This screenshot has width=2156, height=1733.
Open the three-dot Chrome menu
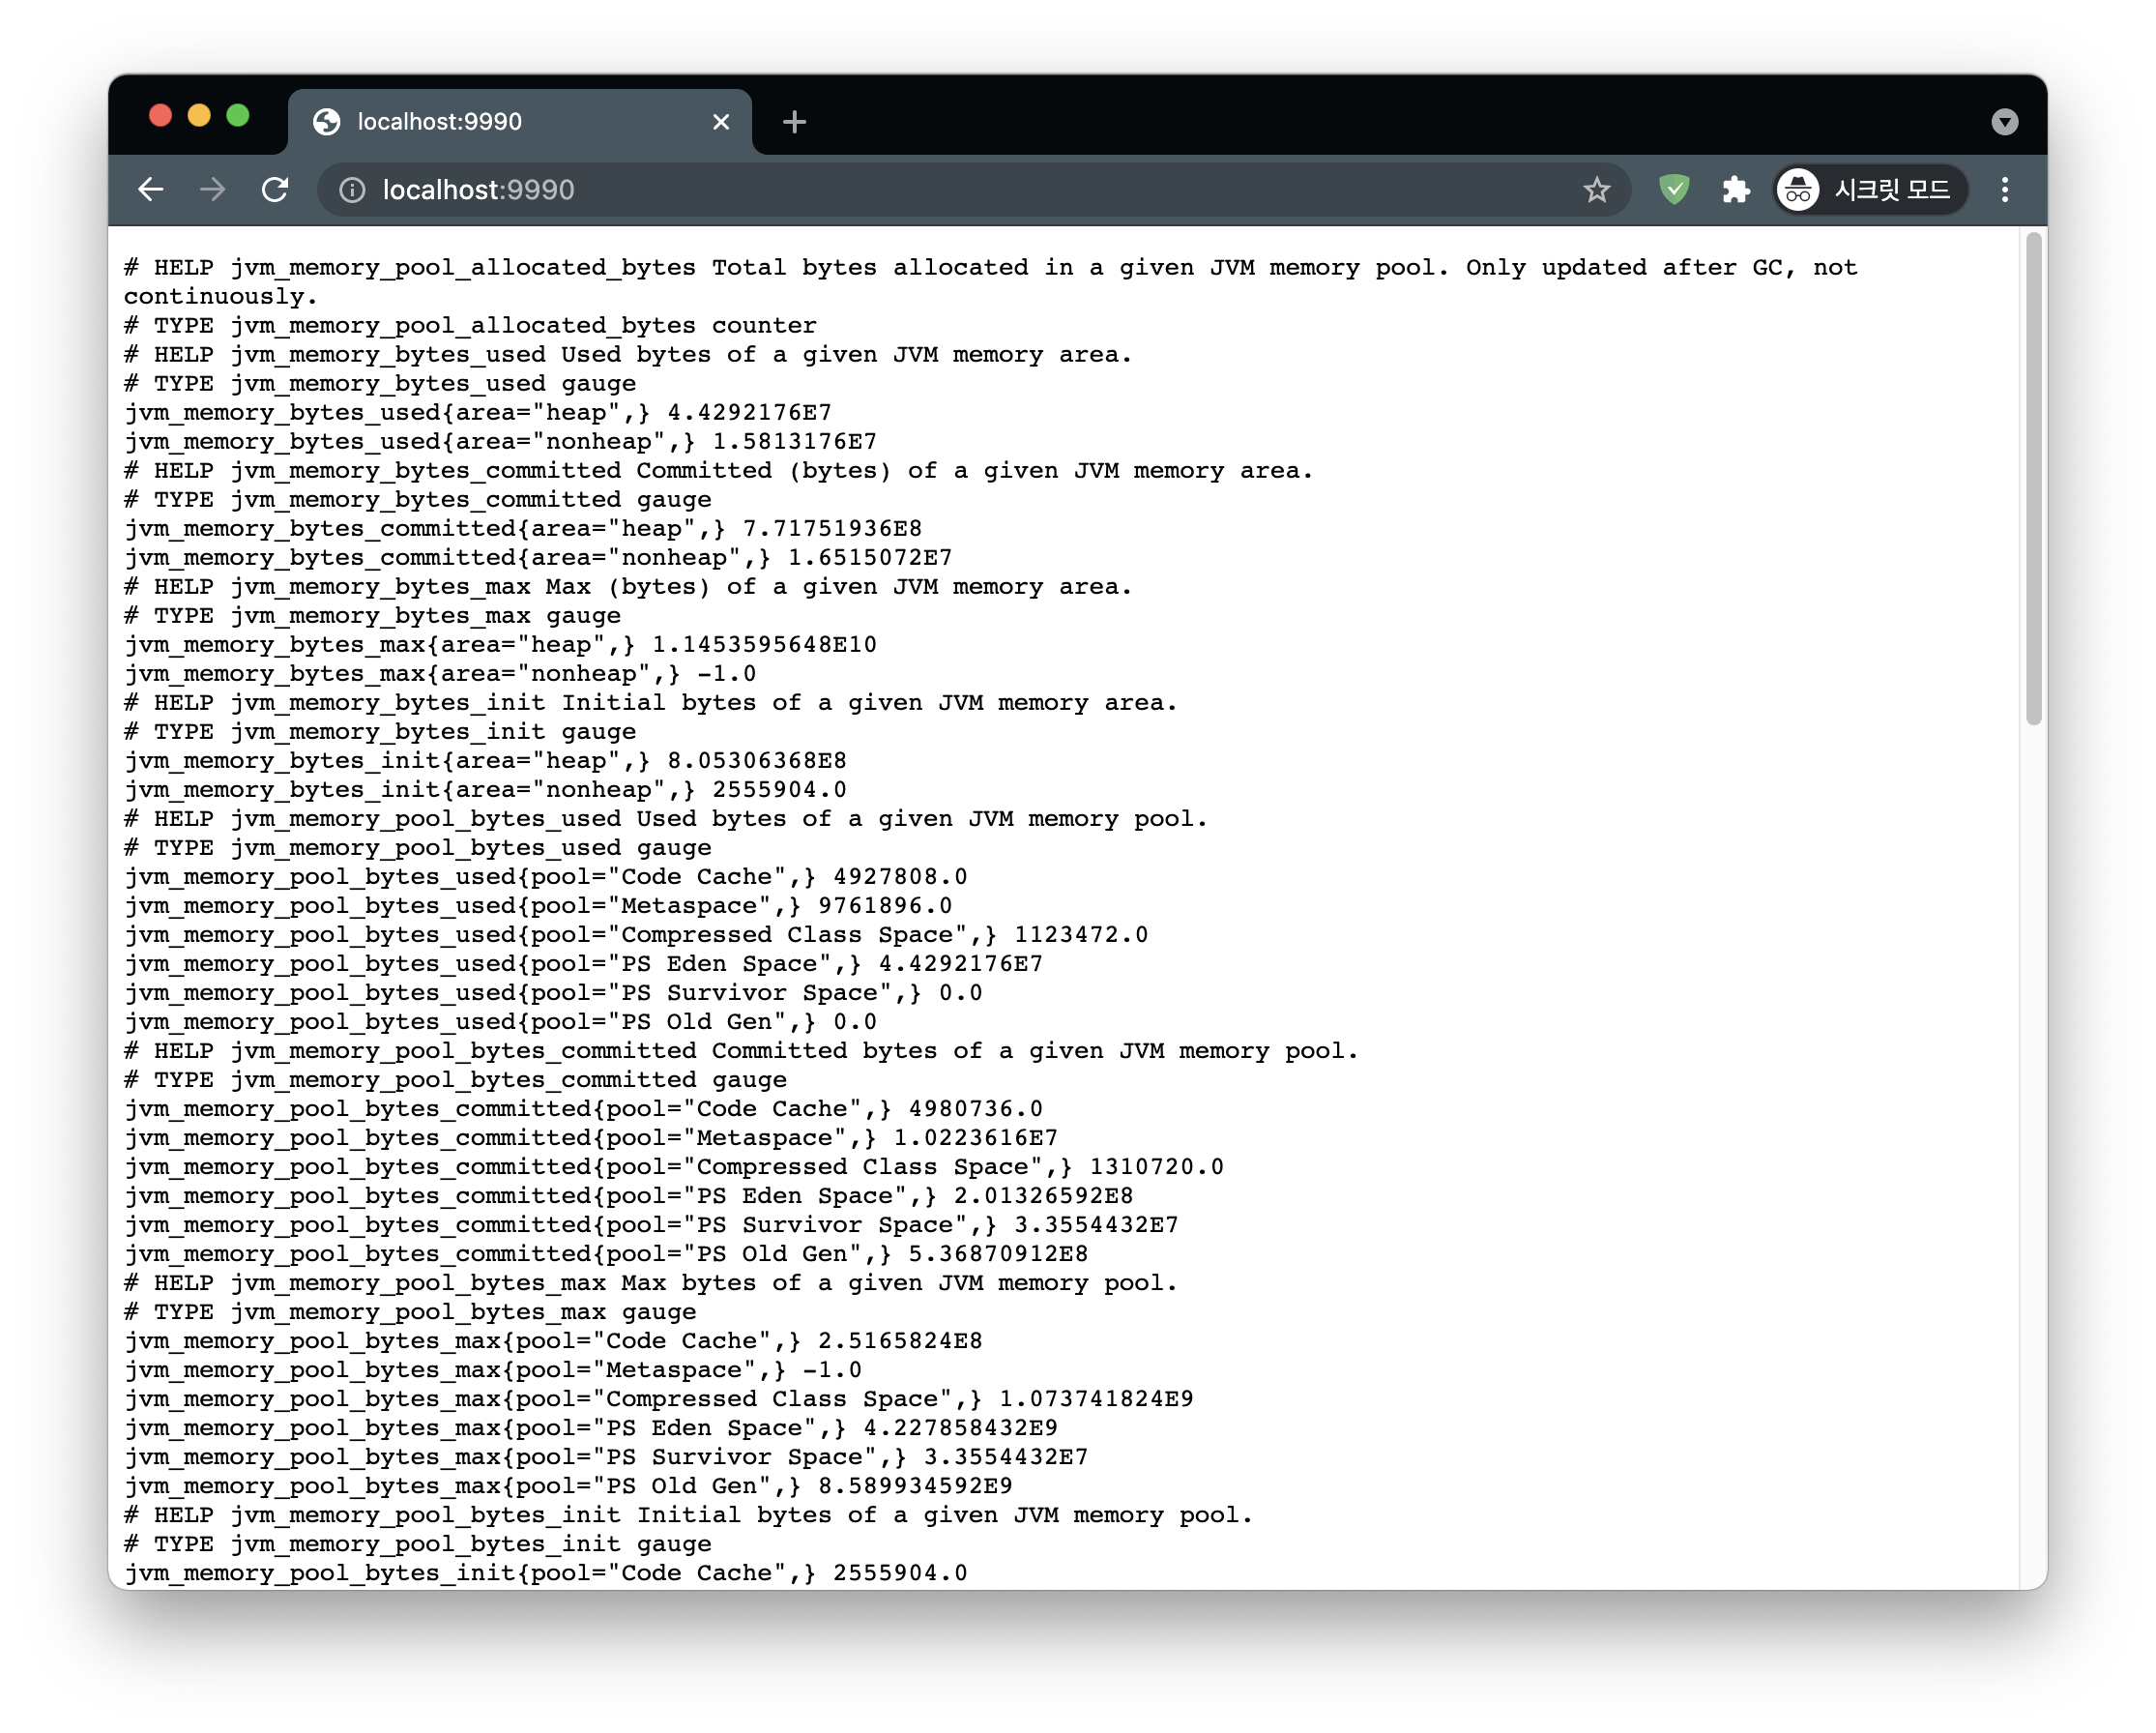2004,190
